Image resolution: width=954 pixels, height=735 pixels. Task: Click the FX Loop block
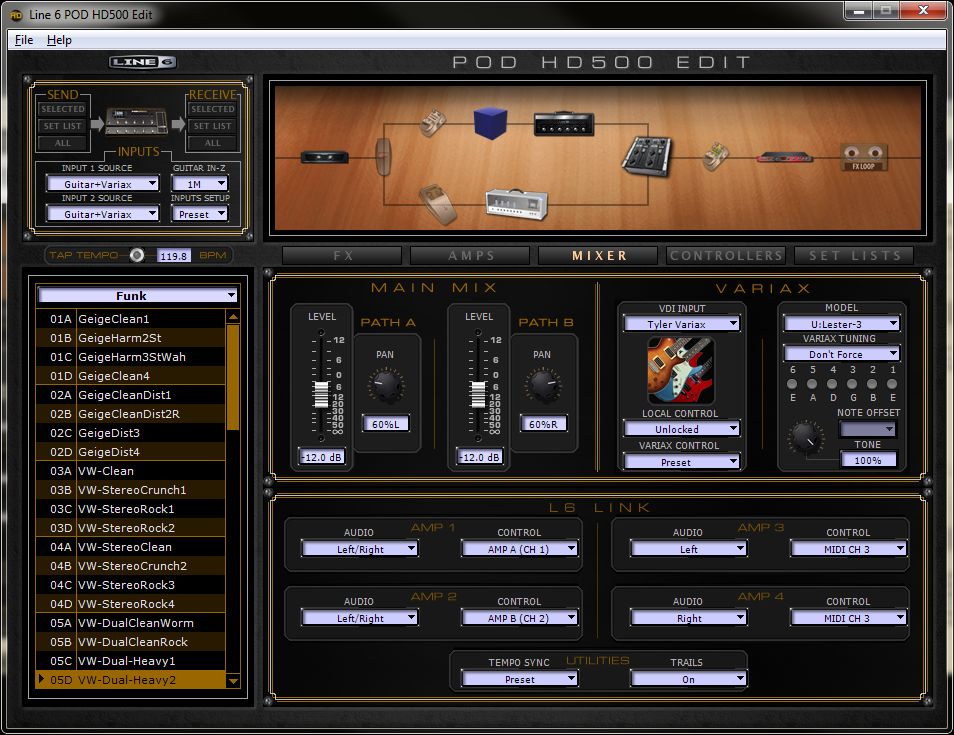863,157
